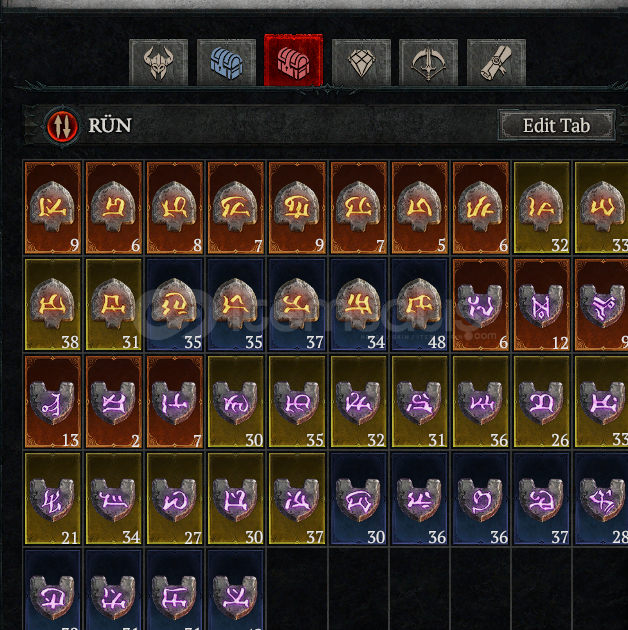Click the red sort arrows icon
The height and width of the screenshot is (630, 628).
pos(62,126)
